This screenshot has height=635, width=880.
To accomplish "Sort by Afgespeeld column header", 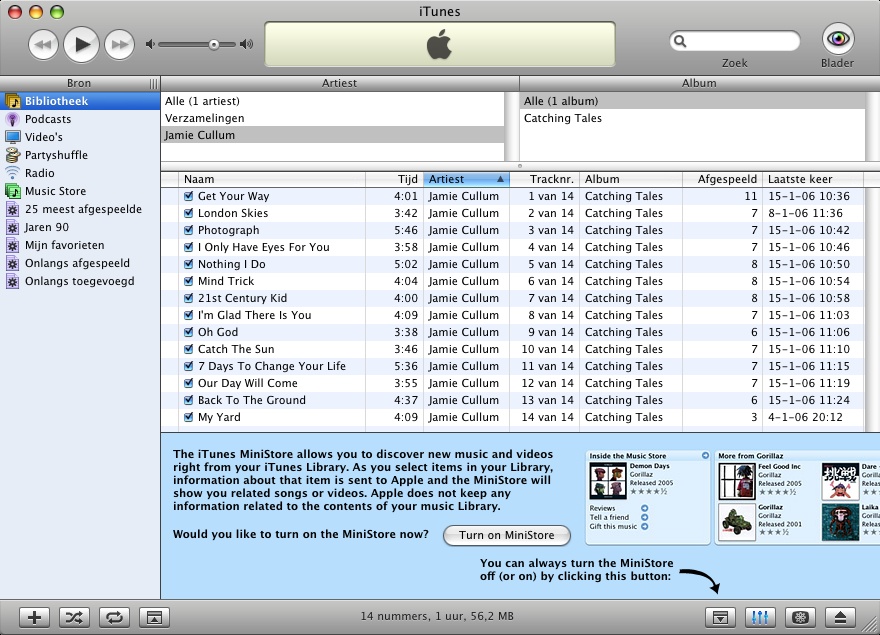I will pyautogui.click(x=722, y=179).
